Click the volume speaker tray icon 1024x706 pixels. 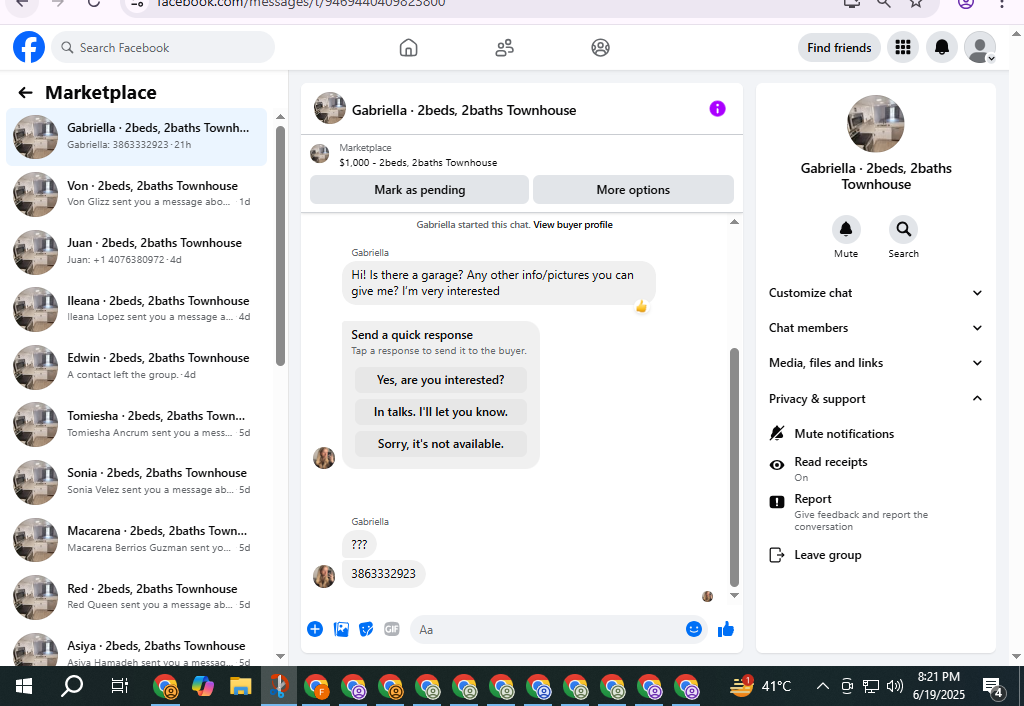pos(895,686)
